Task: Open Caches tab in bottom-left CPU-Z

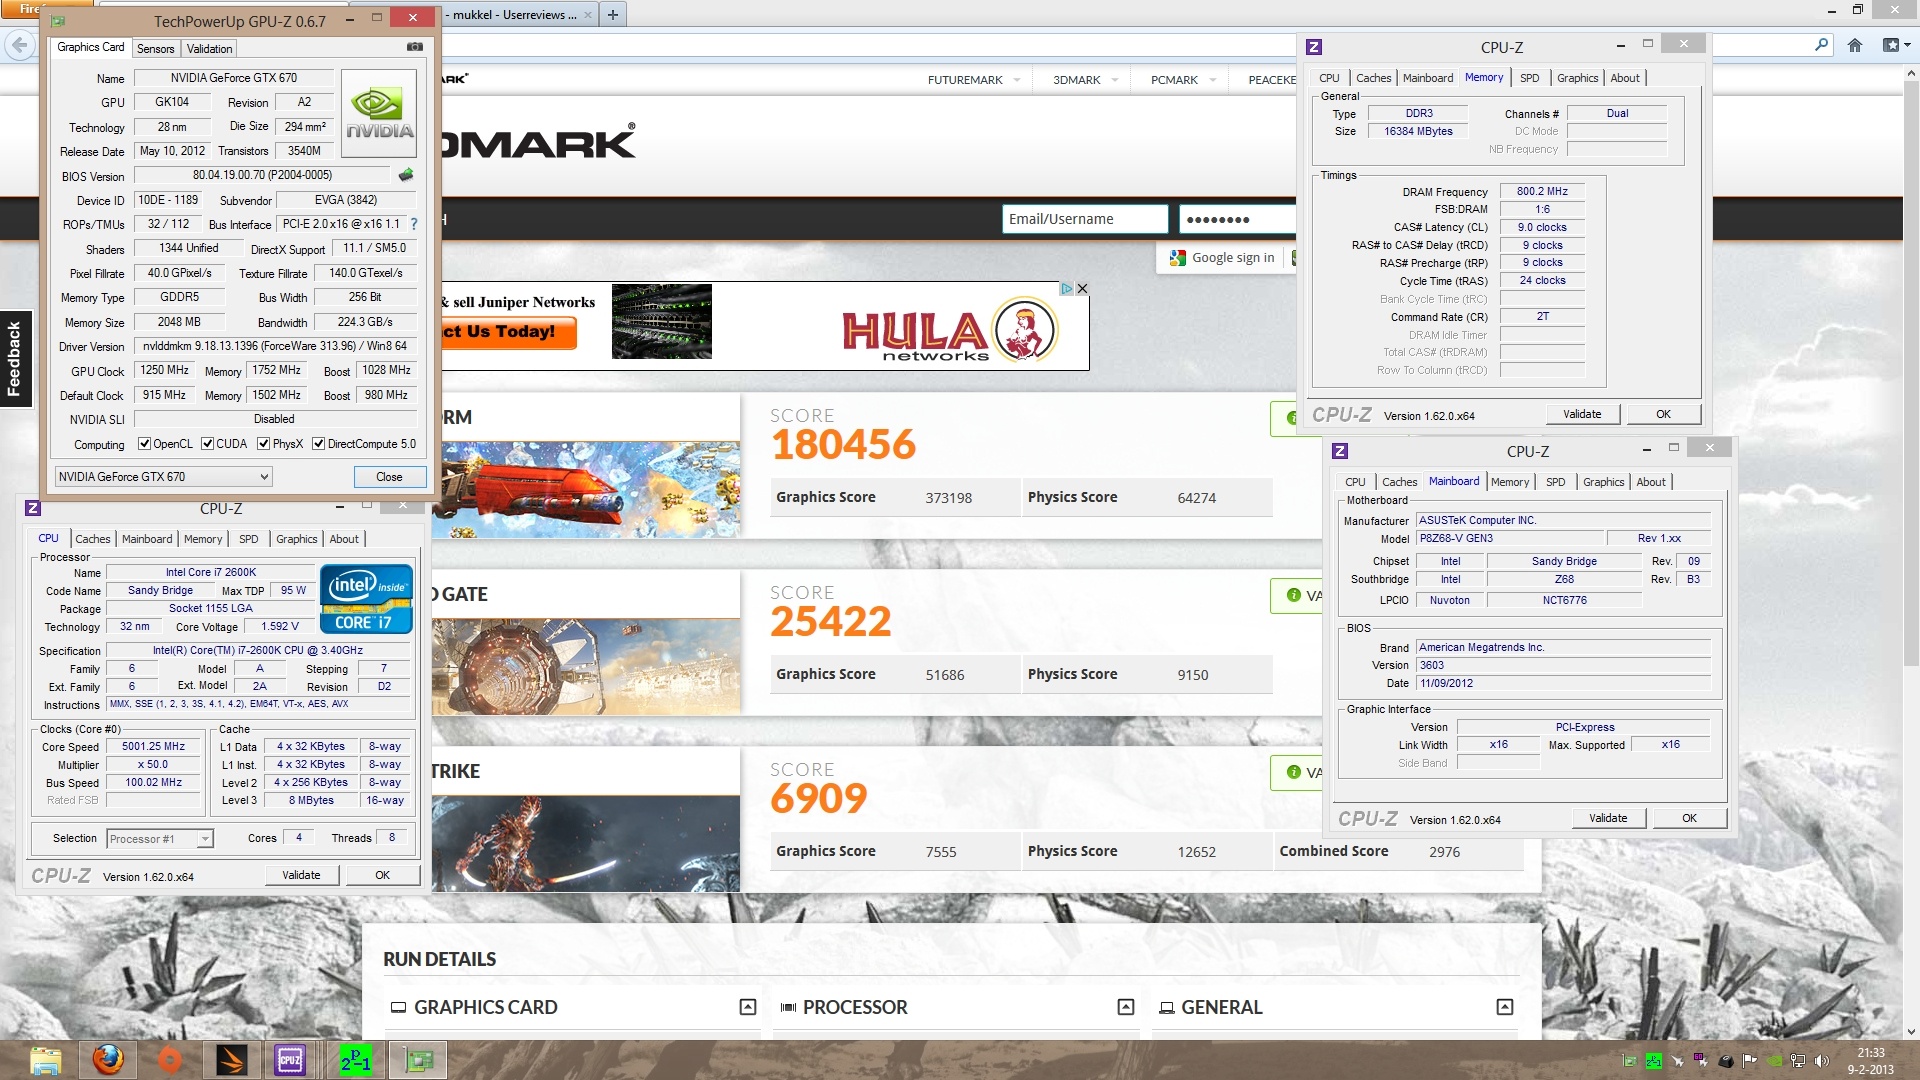Action: (x=93, y=539)
